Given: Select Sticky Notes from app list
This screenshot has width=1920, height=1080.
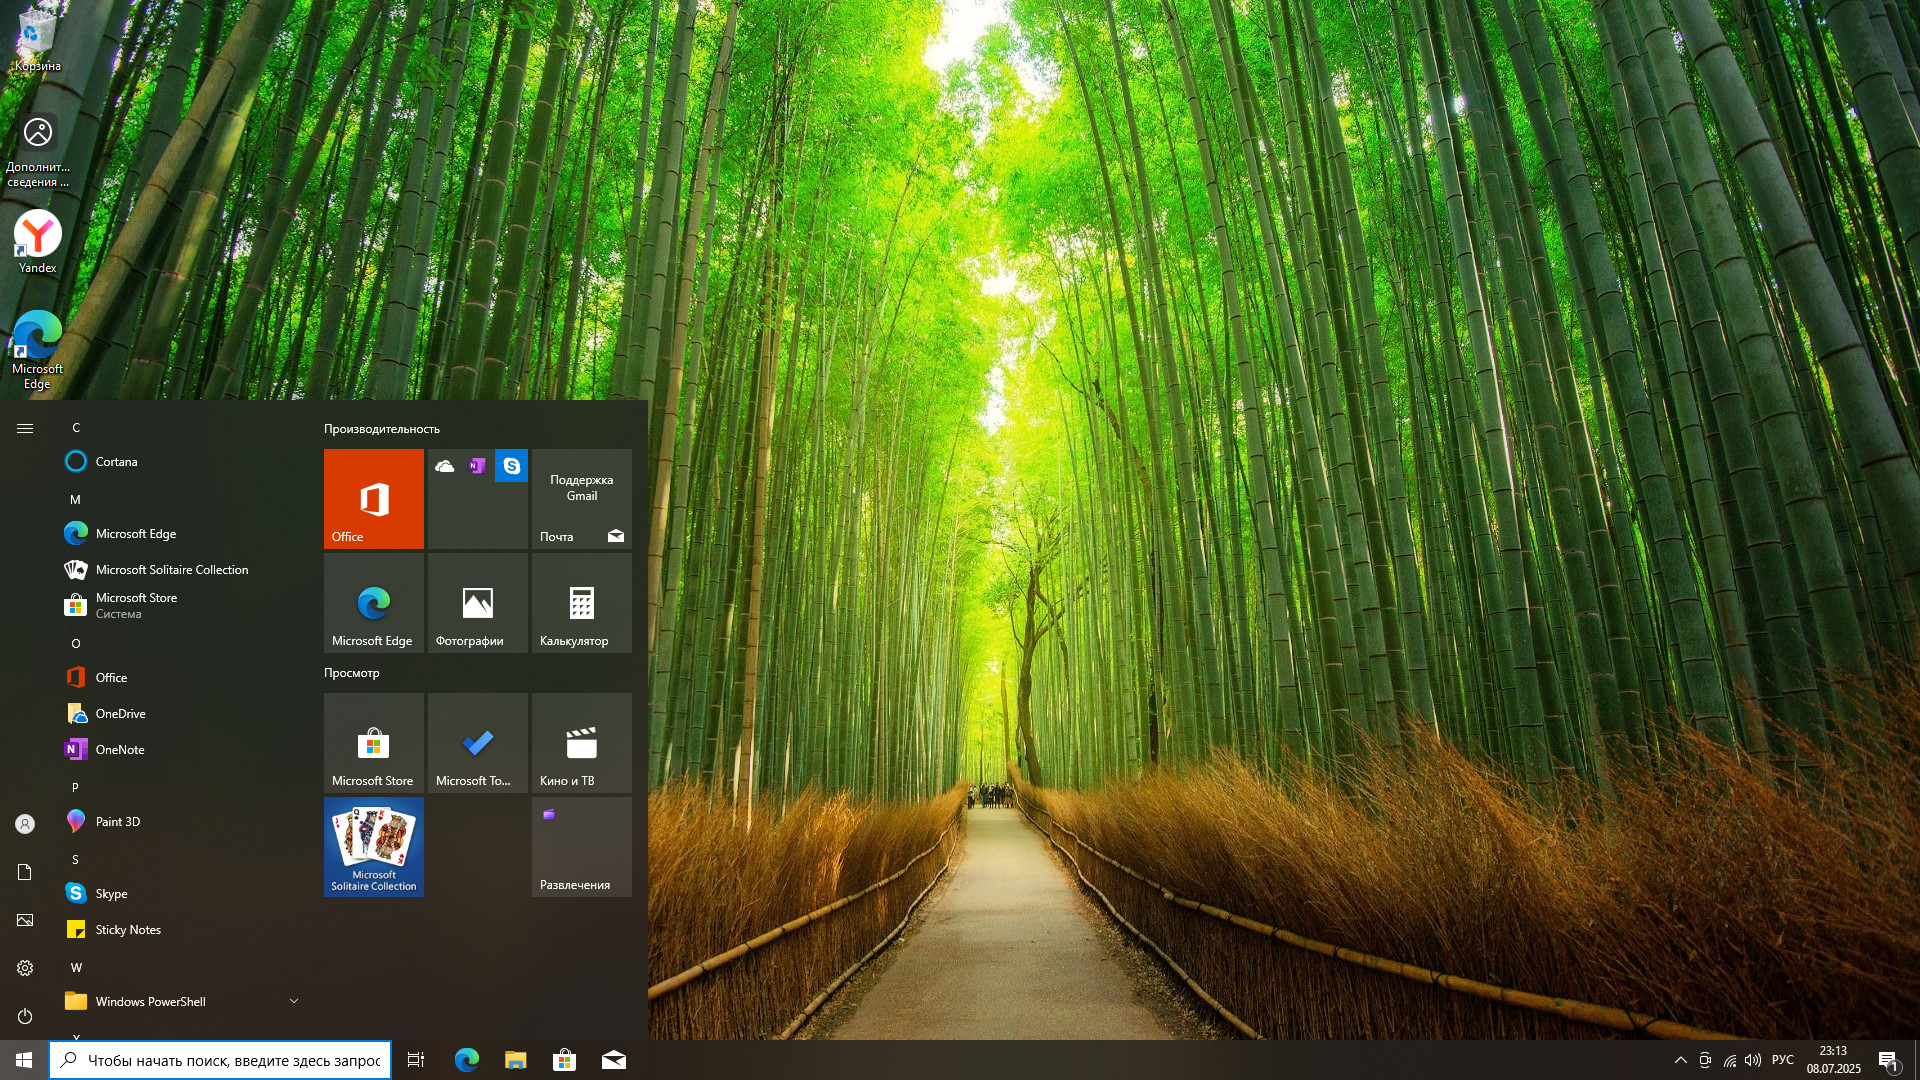Looking at the screenshot, I should (128, 930).
